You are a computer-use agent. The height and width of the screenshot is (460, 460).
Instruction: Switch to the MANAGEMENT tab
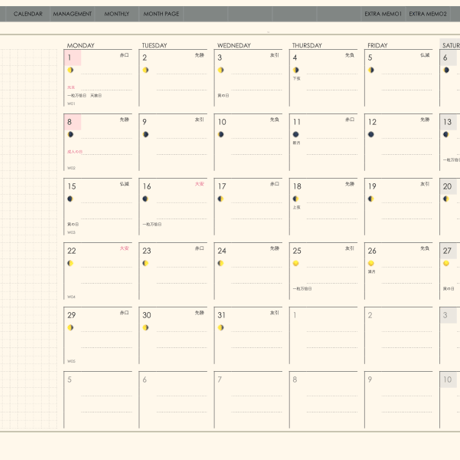(72, 14)
